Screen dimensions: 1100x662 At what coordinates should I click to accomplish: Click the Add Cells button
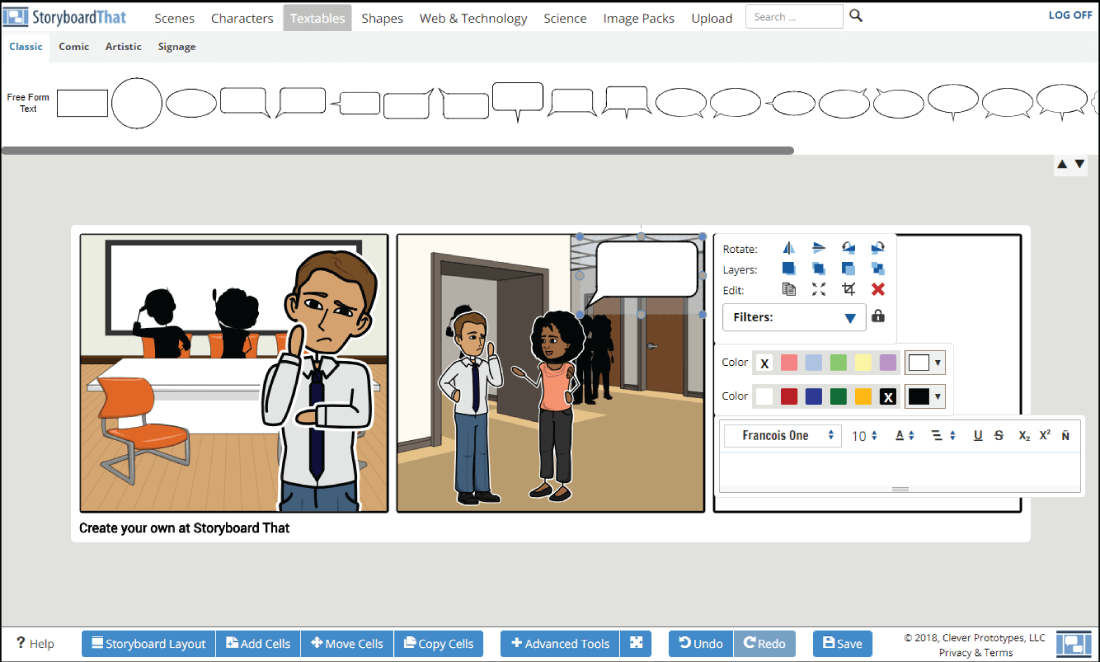pyautogui.click(x=258, y=643)
